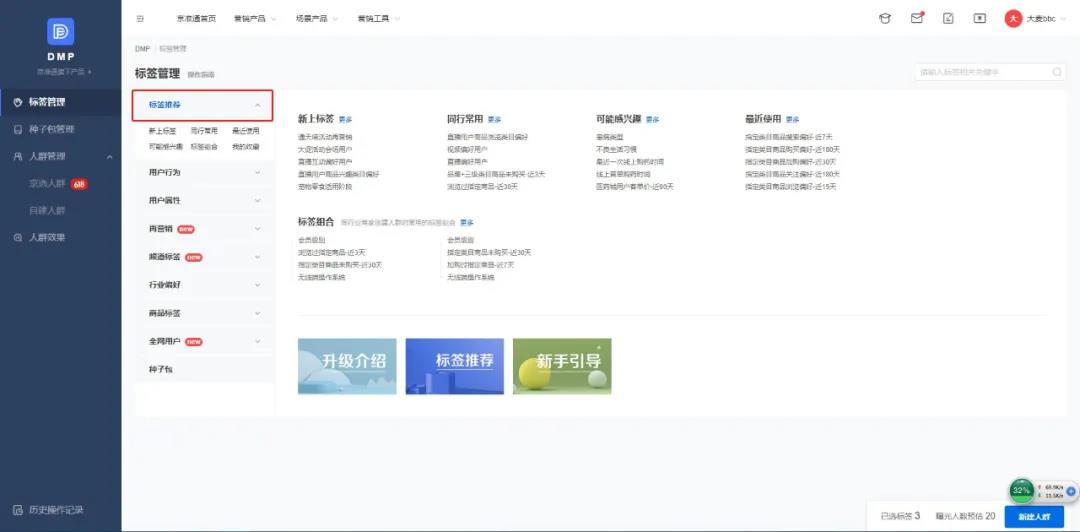Open the 营销产品 dropdown menu
The image size is (1080, 532).
(x=255, y=18)
